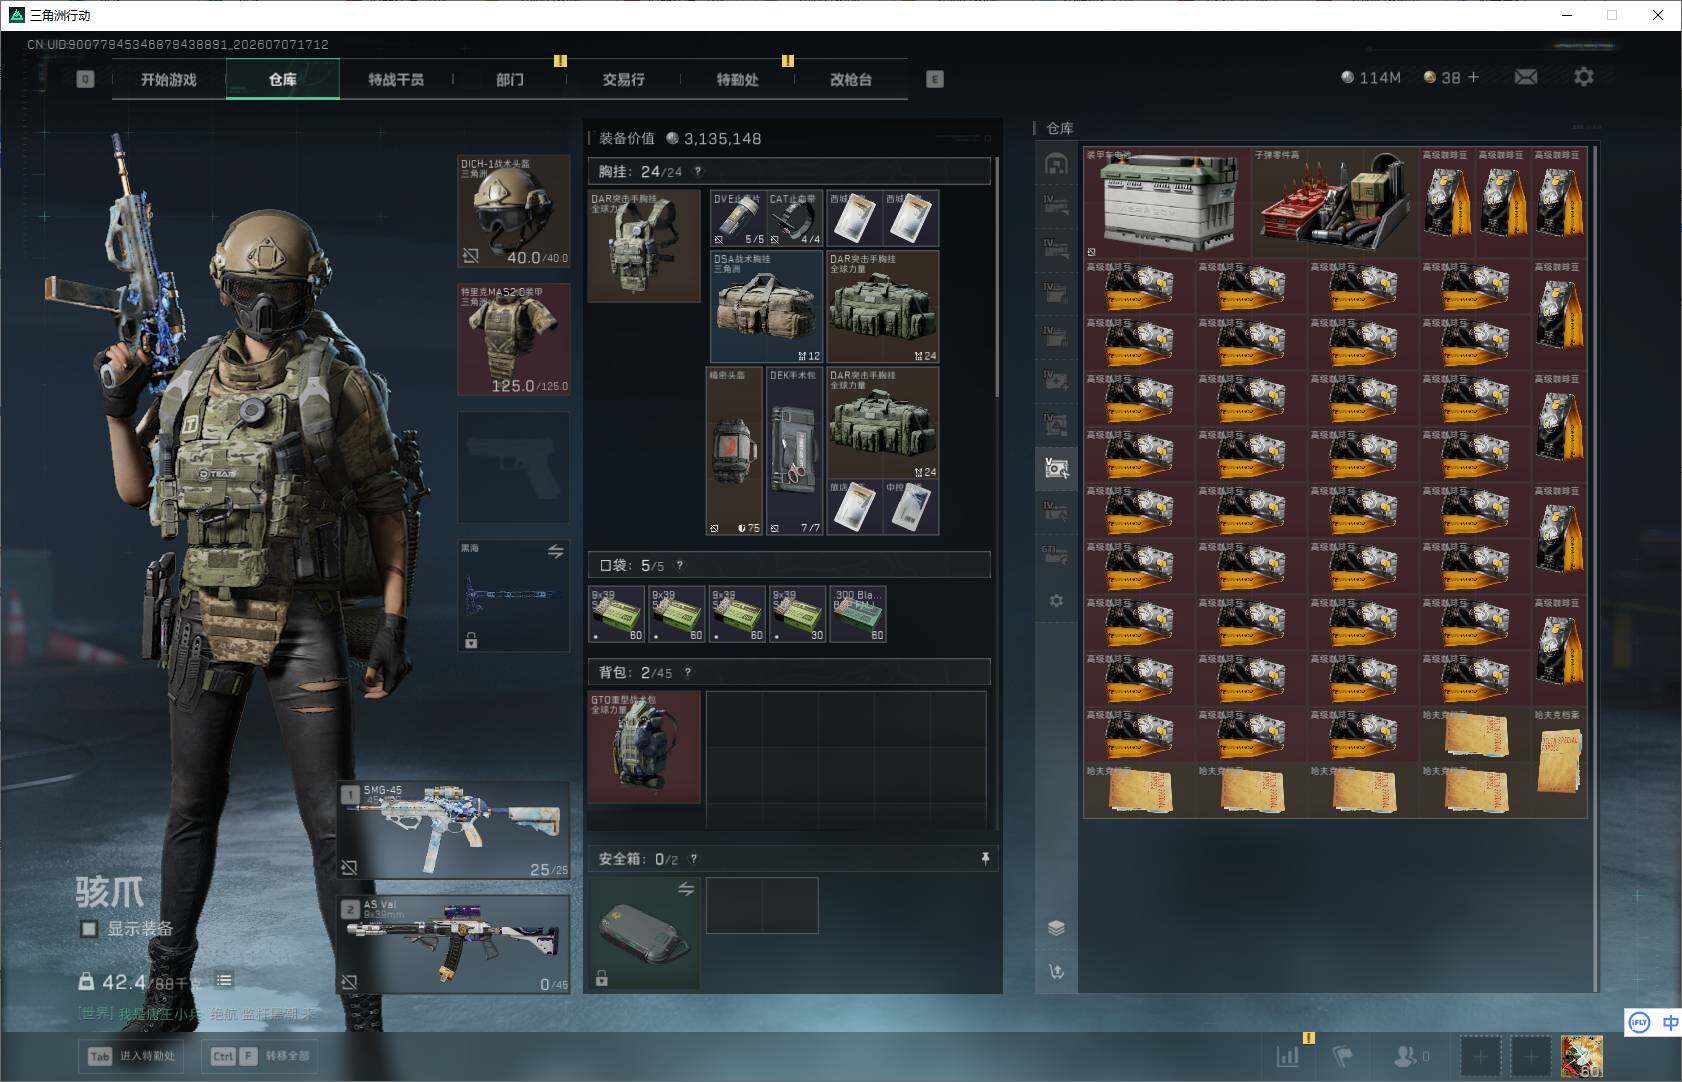1682x1082 pixels.
Task: Click the weight details list icon
Action: 224,981
